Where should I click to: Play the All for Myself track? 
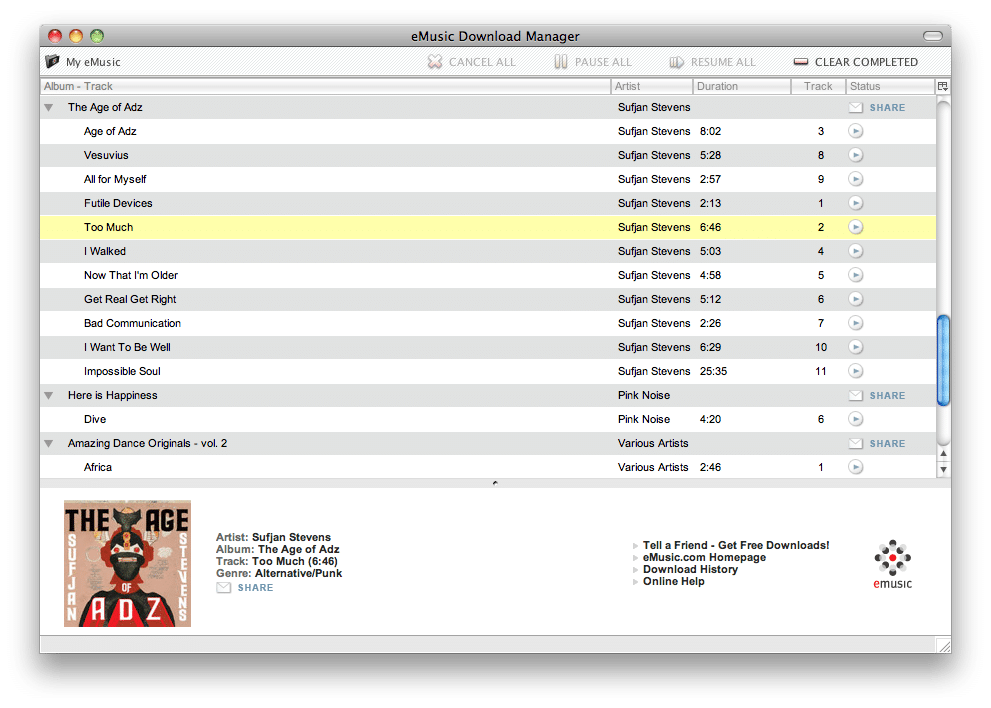click(856, 179)
